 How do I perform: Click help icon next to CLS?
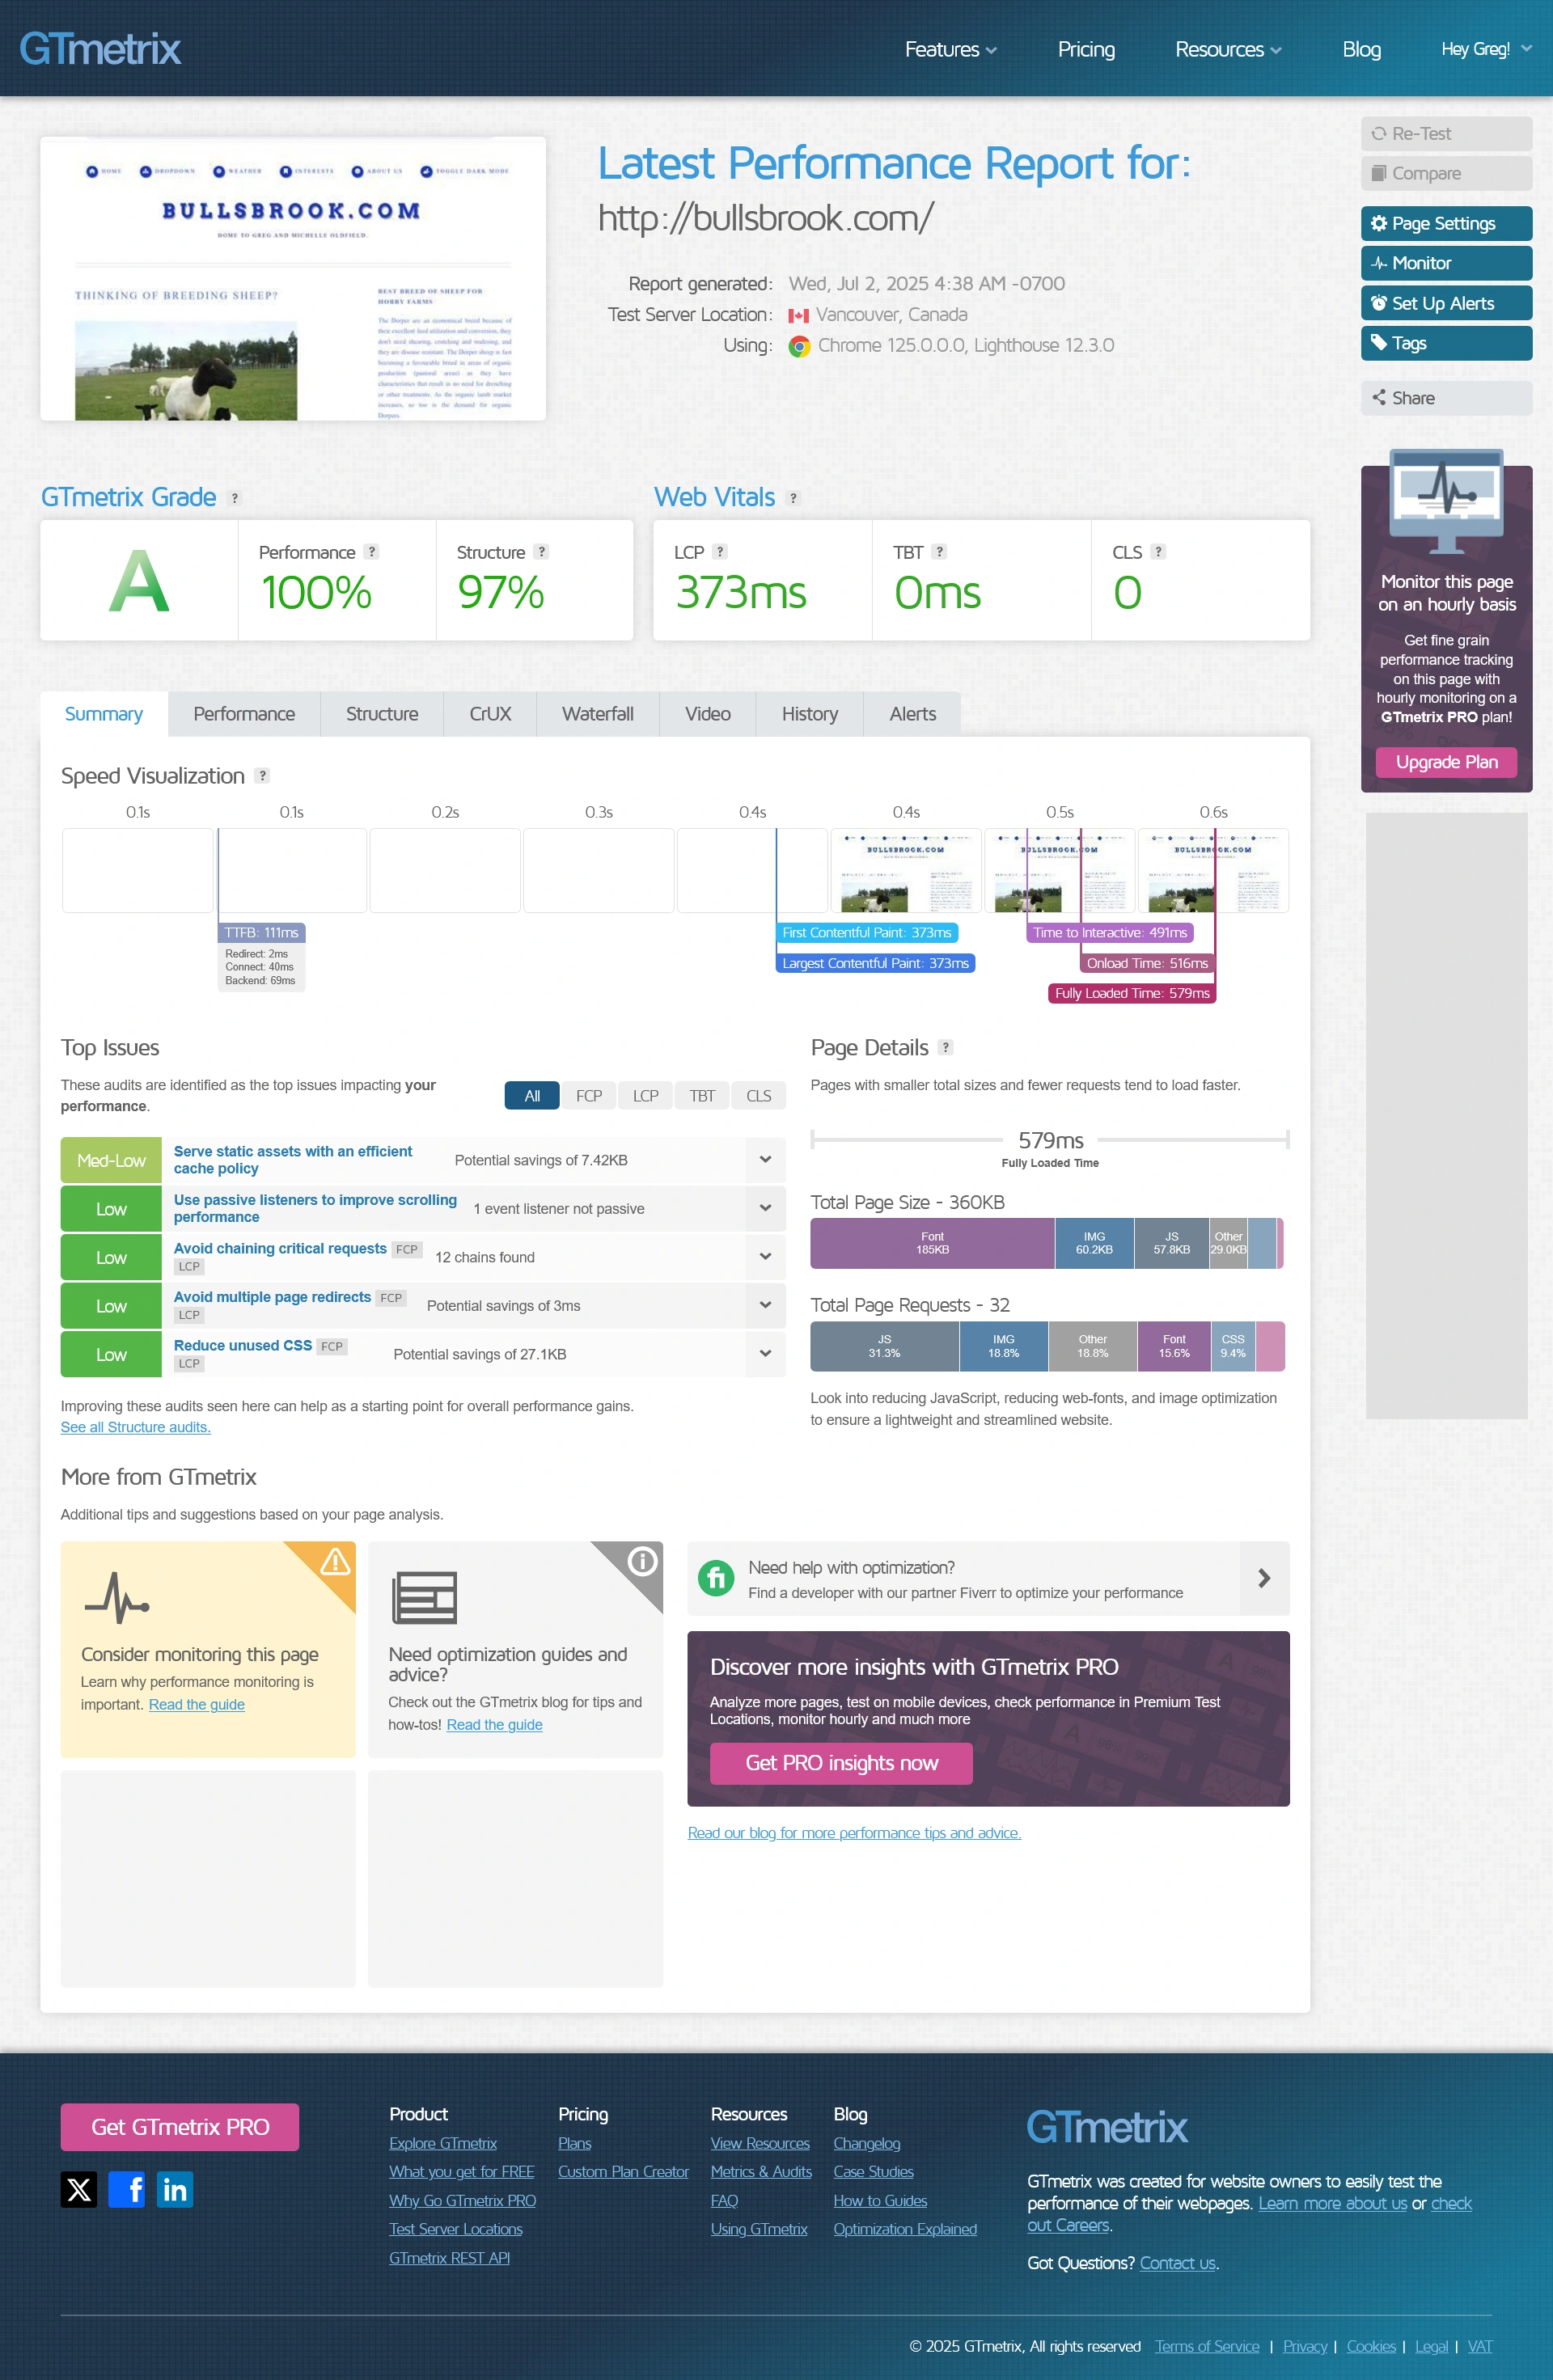click(x=1158, y=551)
